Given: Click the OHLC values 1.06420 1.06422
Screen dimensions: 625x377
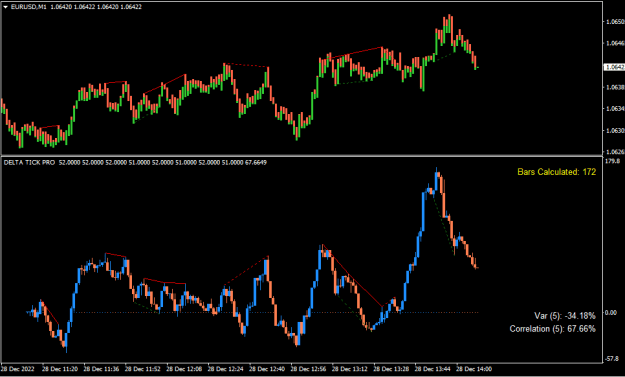Looking at the screenshot, I should [x=96, y=7].
